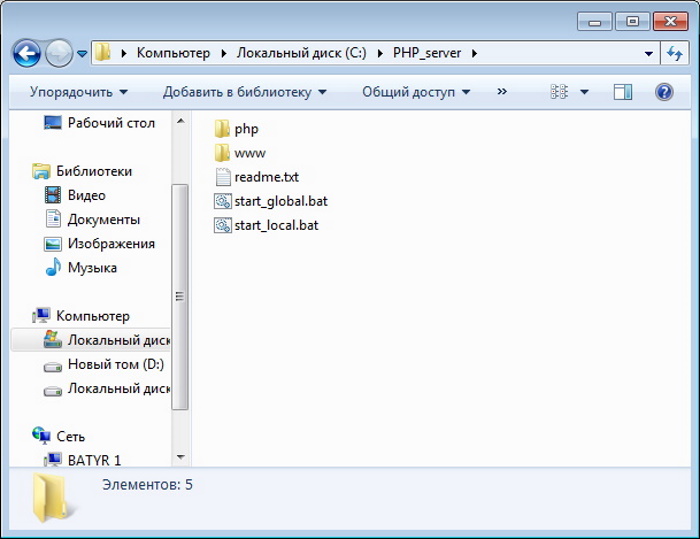
Task: Expand arrow before Компьютер in breadcrumb
Action: click(x=124, y=54)
